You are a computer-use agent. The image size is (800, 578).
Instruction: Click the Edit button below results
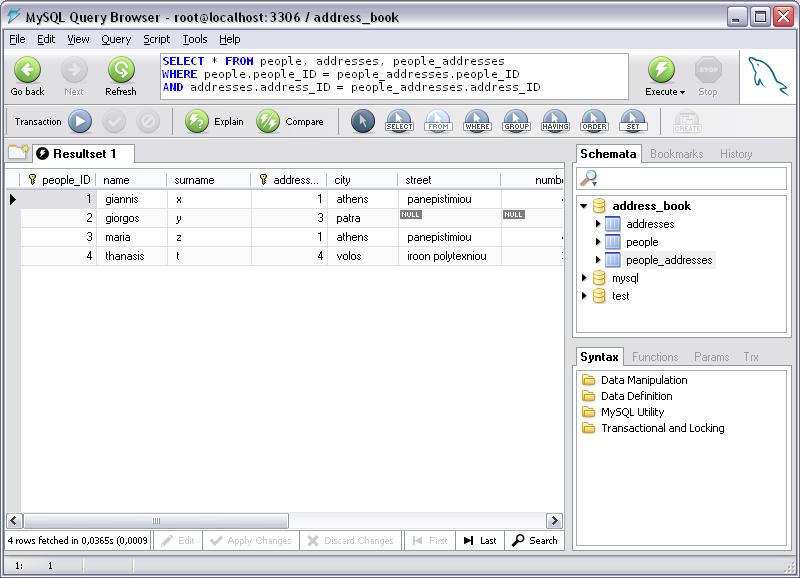[178, 541]
